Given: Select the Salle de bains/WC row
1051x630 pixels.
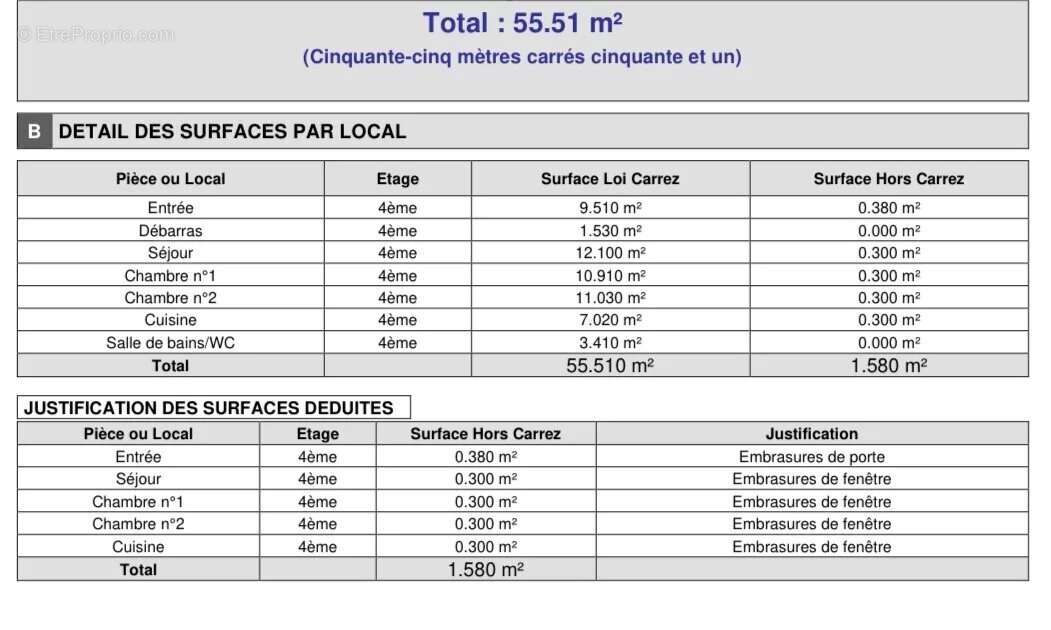Looking at the screenshot, I should 523,342.
